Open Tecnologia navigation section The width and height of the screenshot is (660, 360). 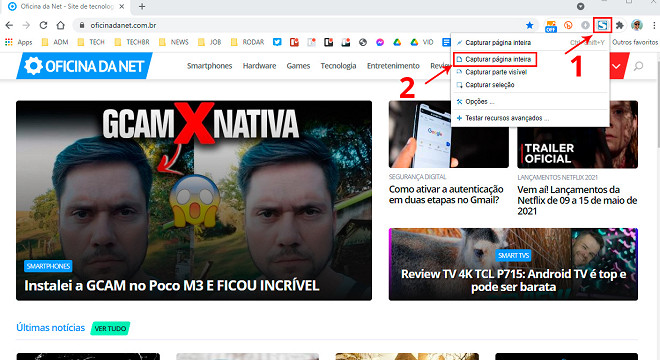[x=338, y=66]
